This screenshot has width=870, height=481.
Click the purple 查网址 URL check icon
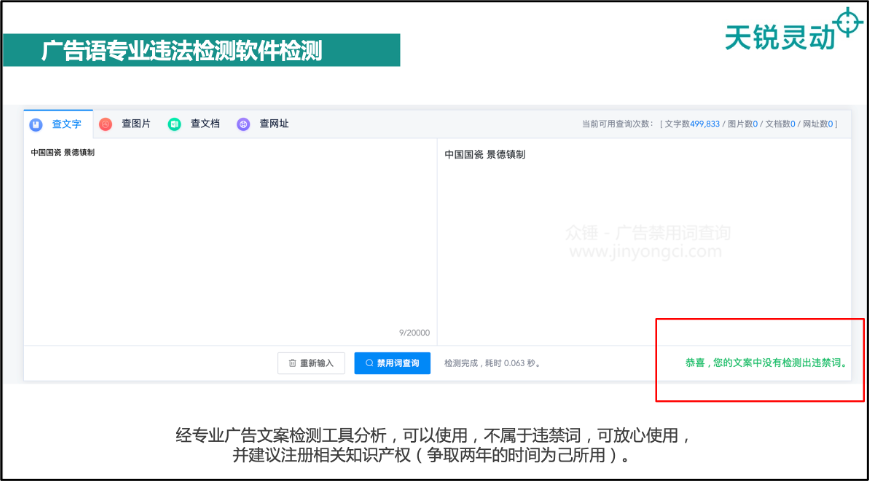pyautogui.click(x=243, y=124)
